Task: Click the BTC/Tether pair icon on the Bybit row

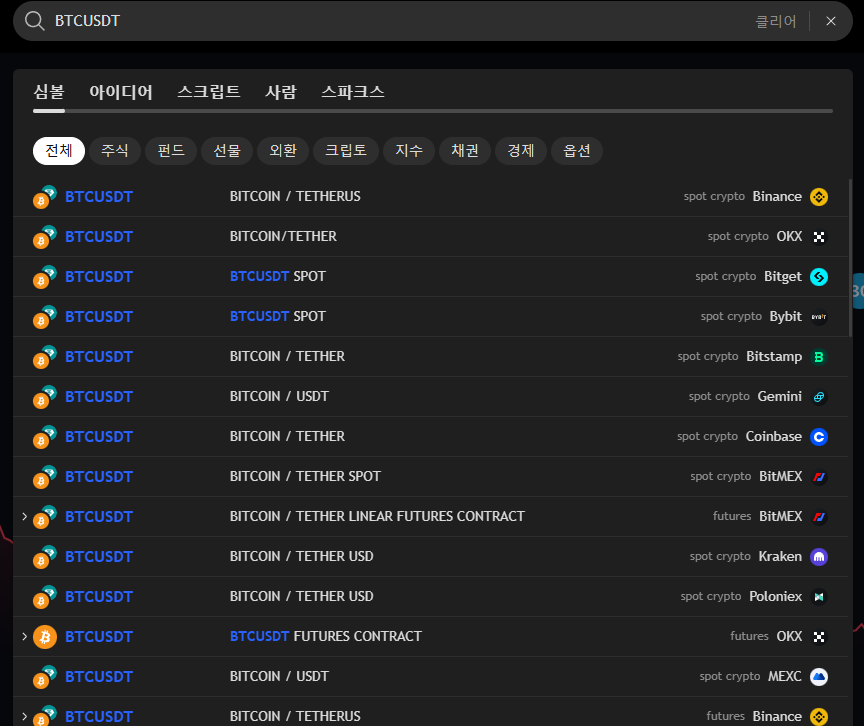Action: (x=45, y=317)
